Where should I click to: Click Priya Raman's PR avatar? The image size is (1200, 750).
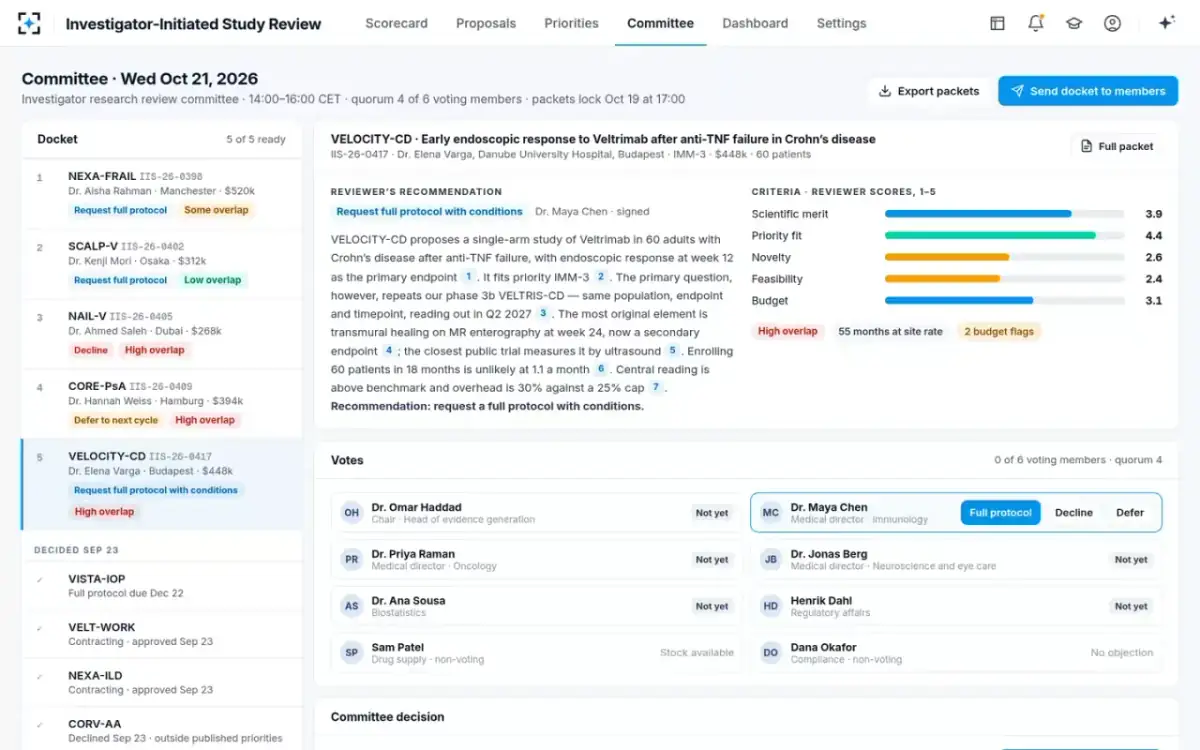pos(352,560)
